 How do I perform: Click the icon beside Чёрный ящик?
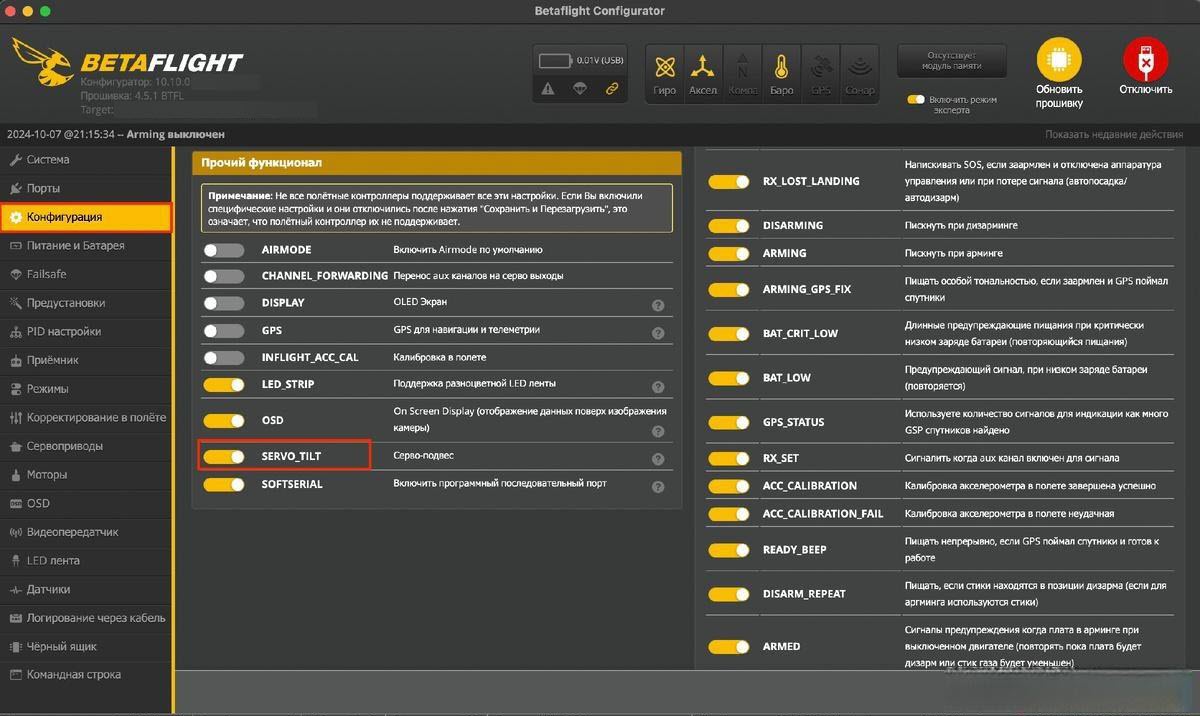[15, 647]
